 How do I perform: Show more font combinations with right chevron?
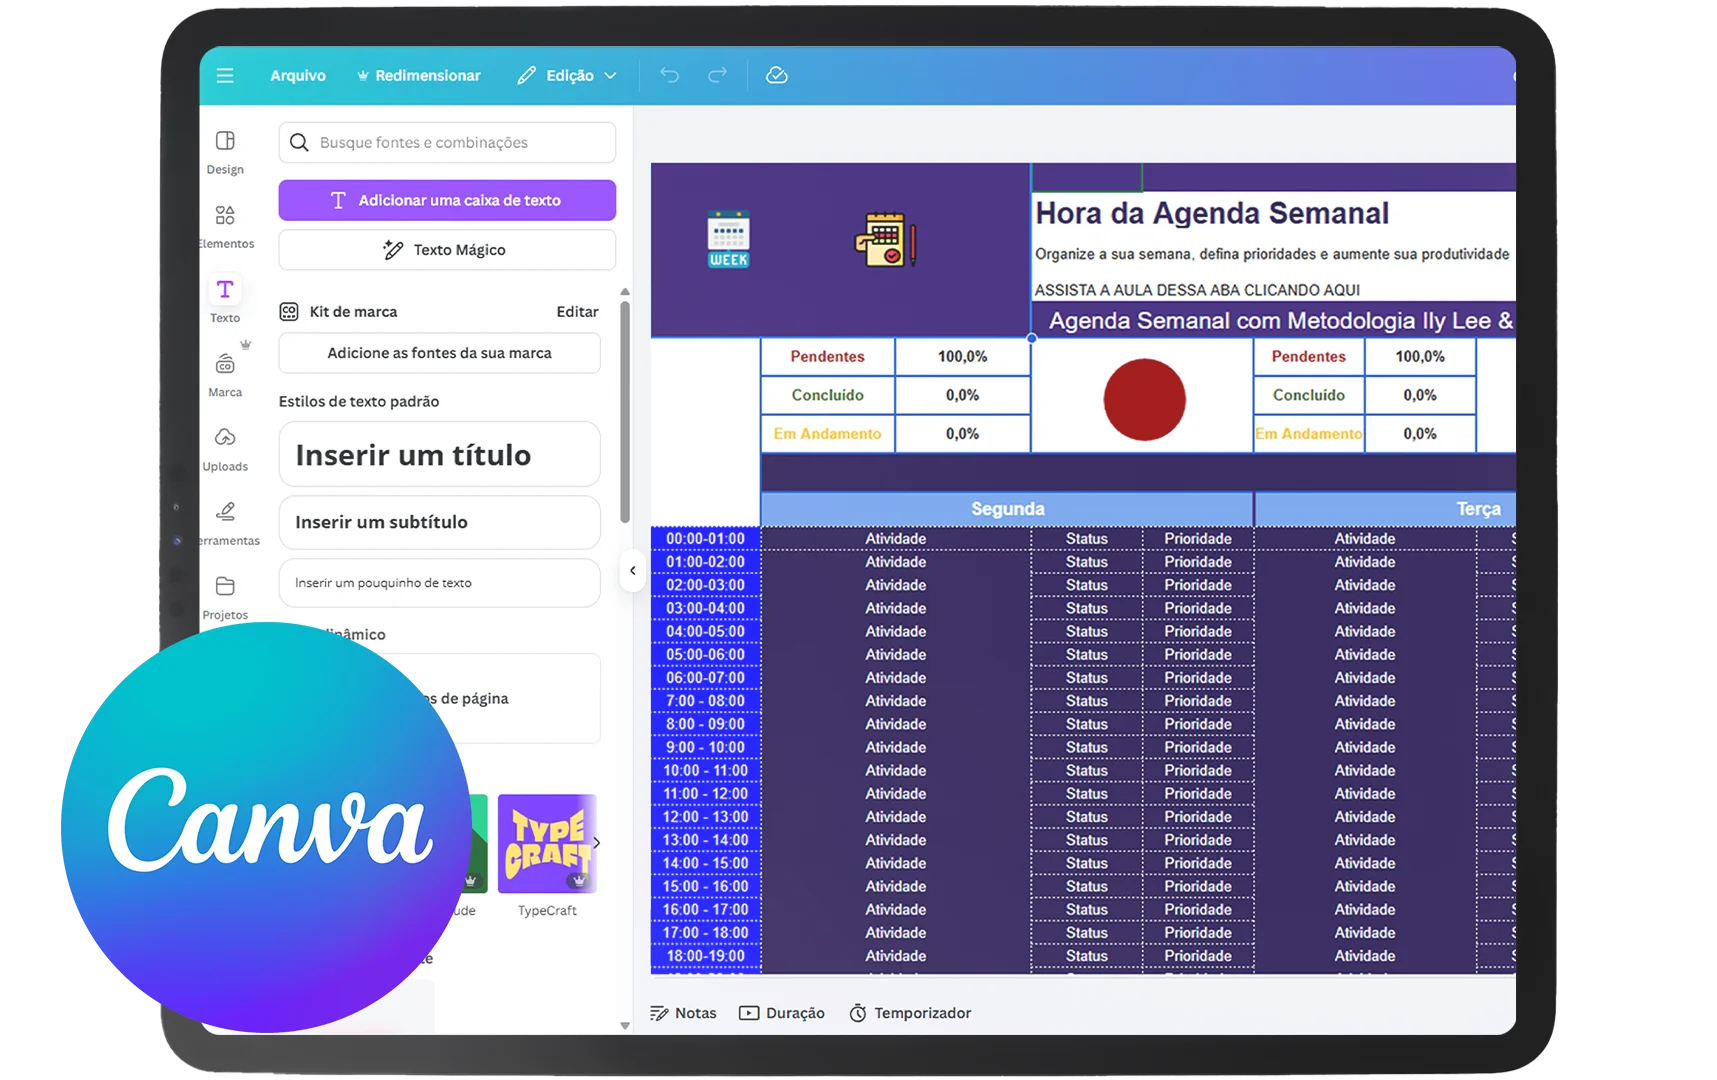click(597, 843)
